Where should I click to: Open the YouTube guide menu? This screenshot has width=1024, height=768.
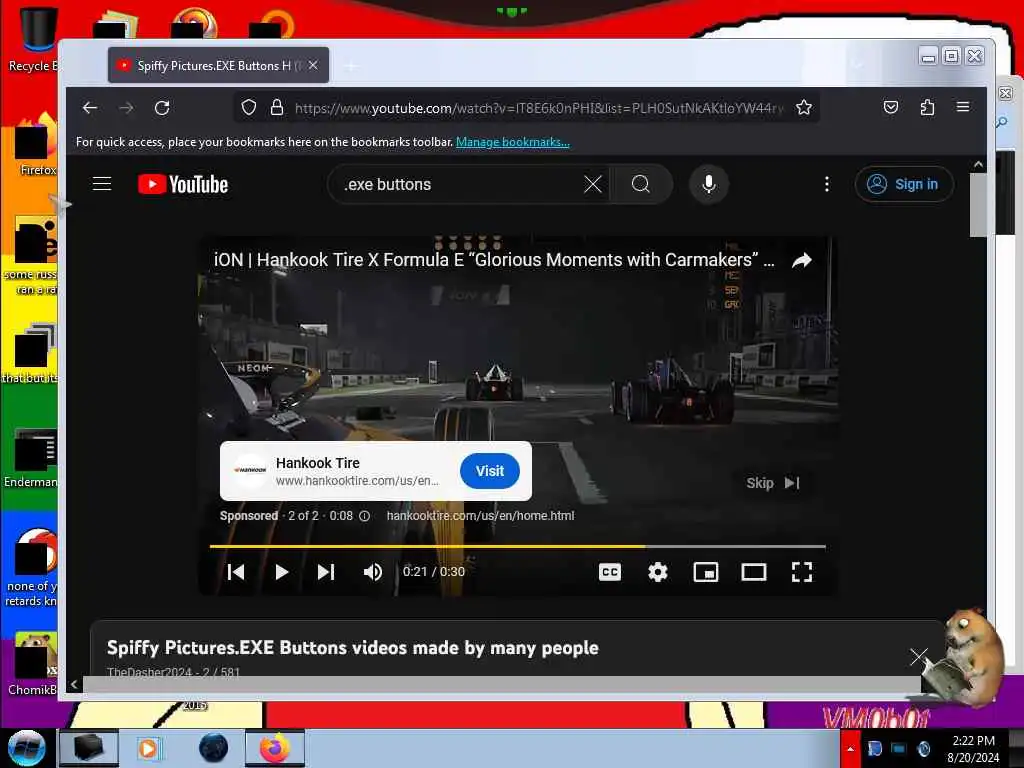(x=102, y=184)
